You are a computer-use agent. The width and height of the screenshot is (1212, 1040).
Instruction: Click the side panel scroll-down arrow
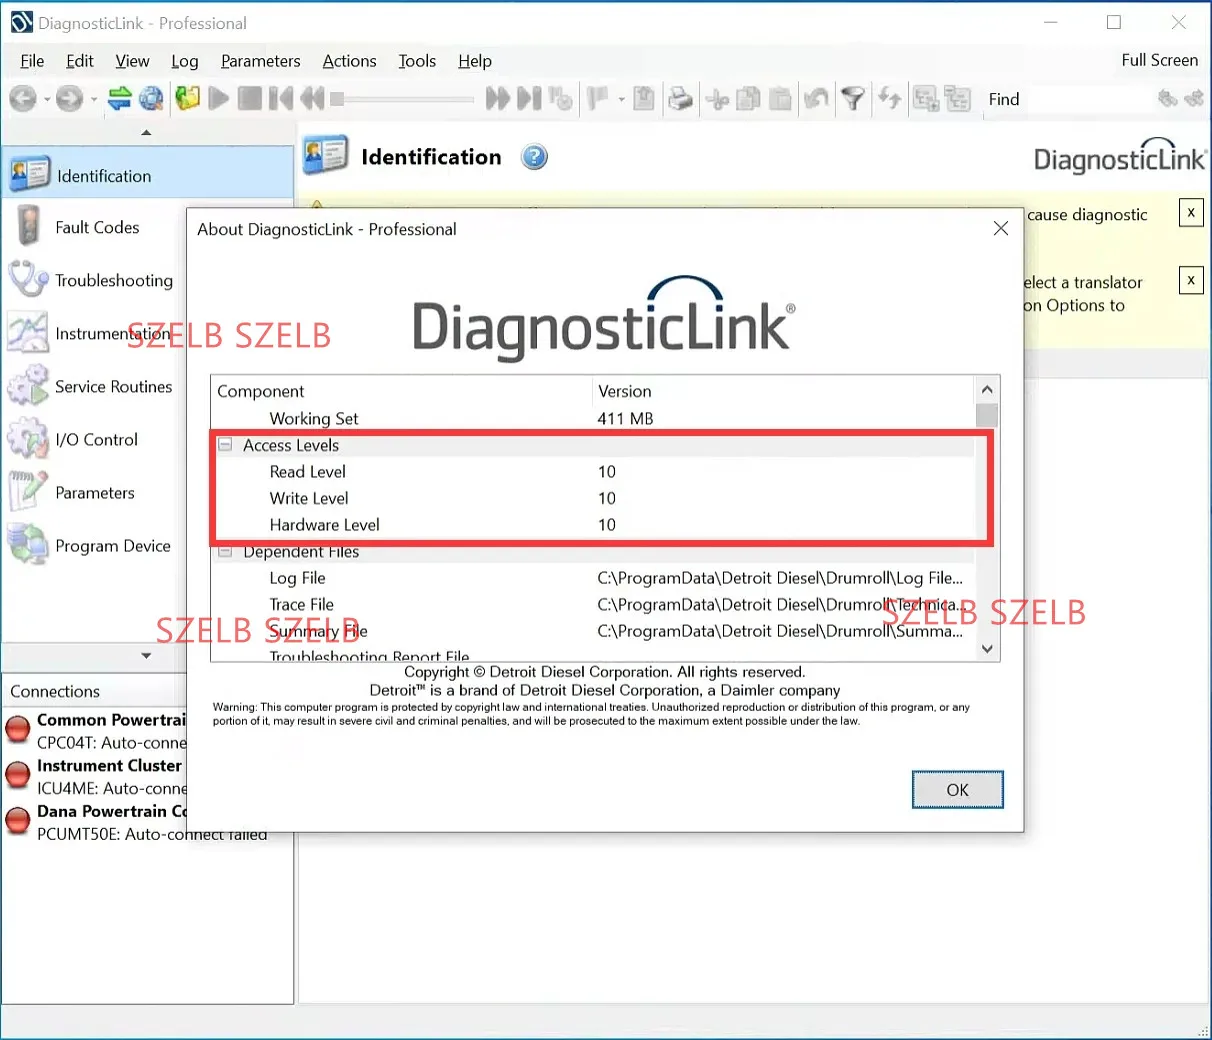(146, 656)
